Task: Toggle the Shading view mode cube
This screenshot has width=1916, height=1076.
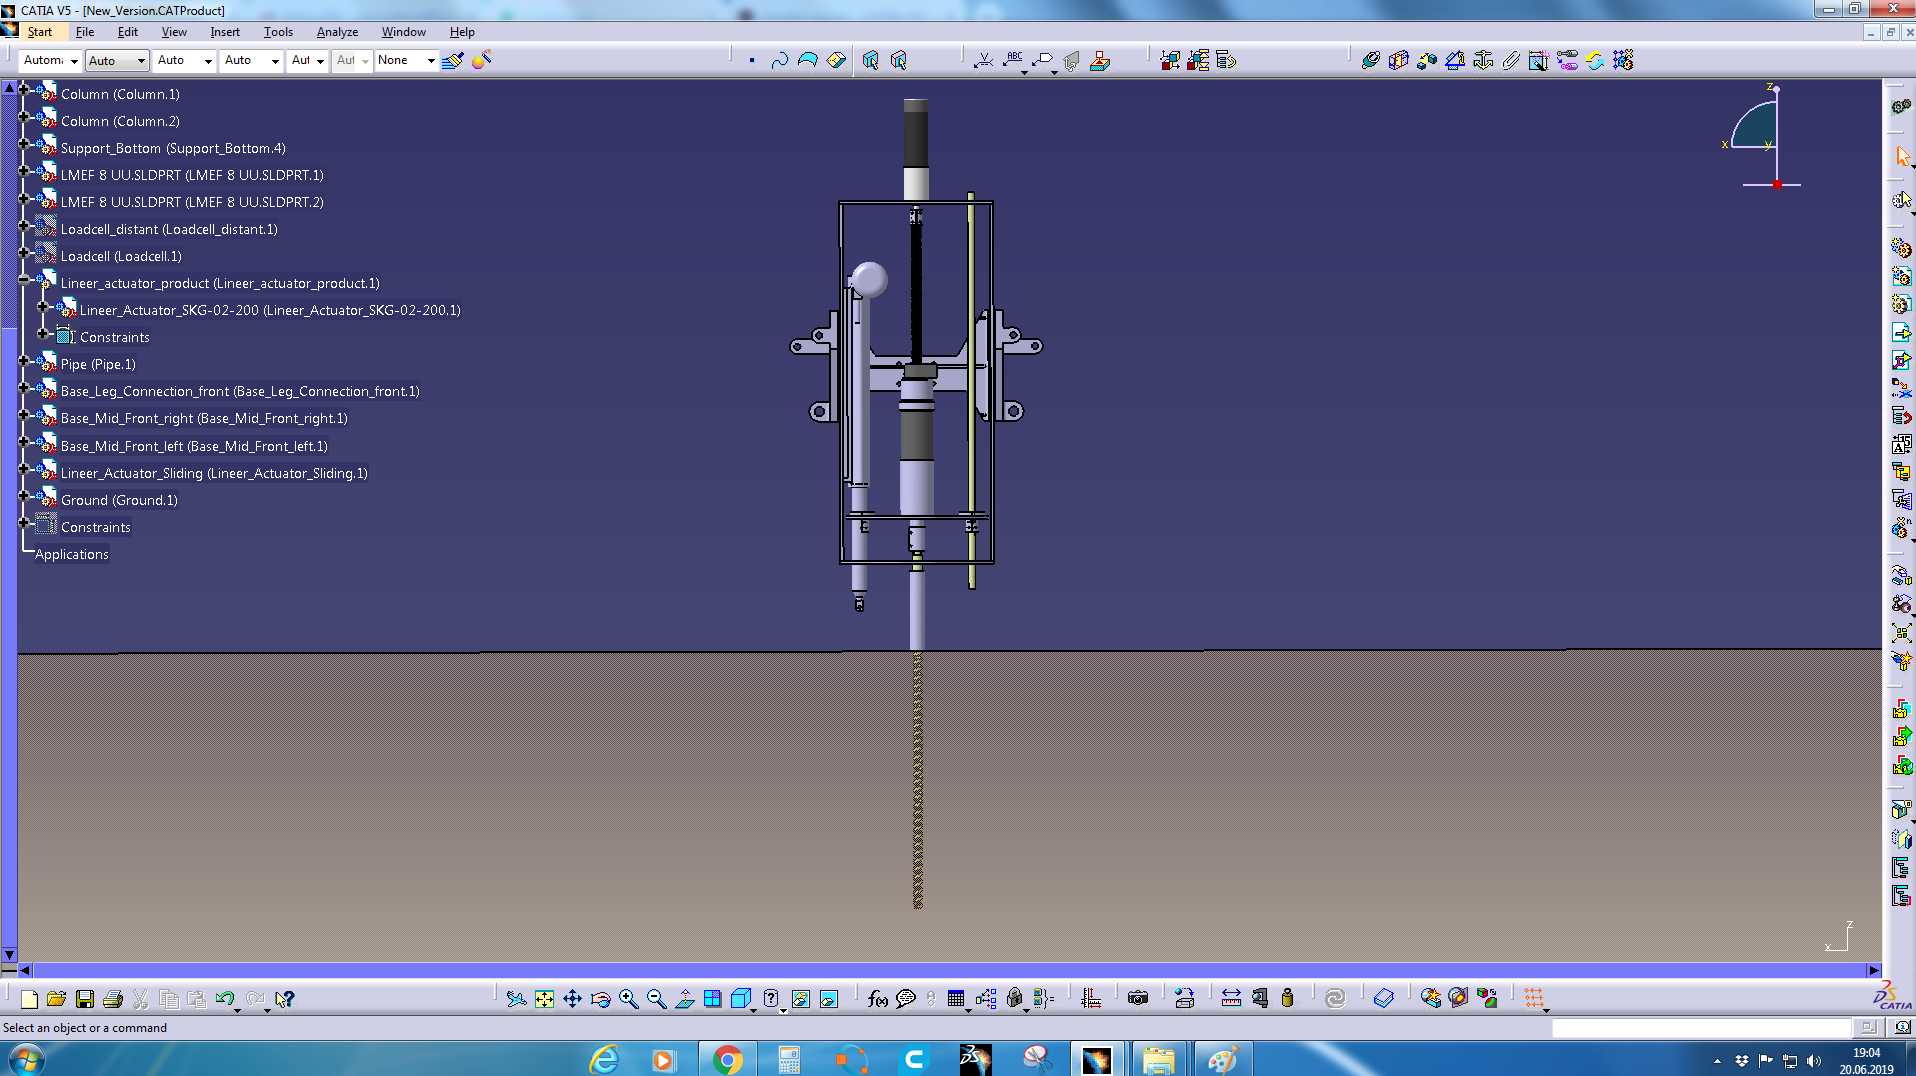Action: 741,998
